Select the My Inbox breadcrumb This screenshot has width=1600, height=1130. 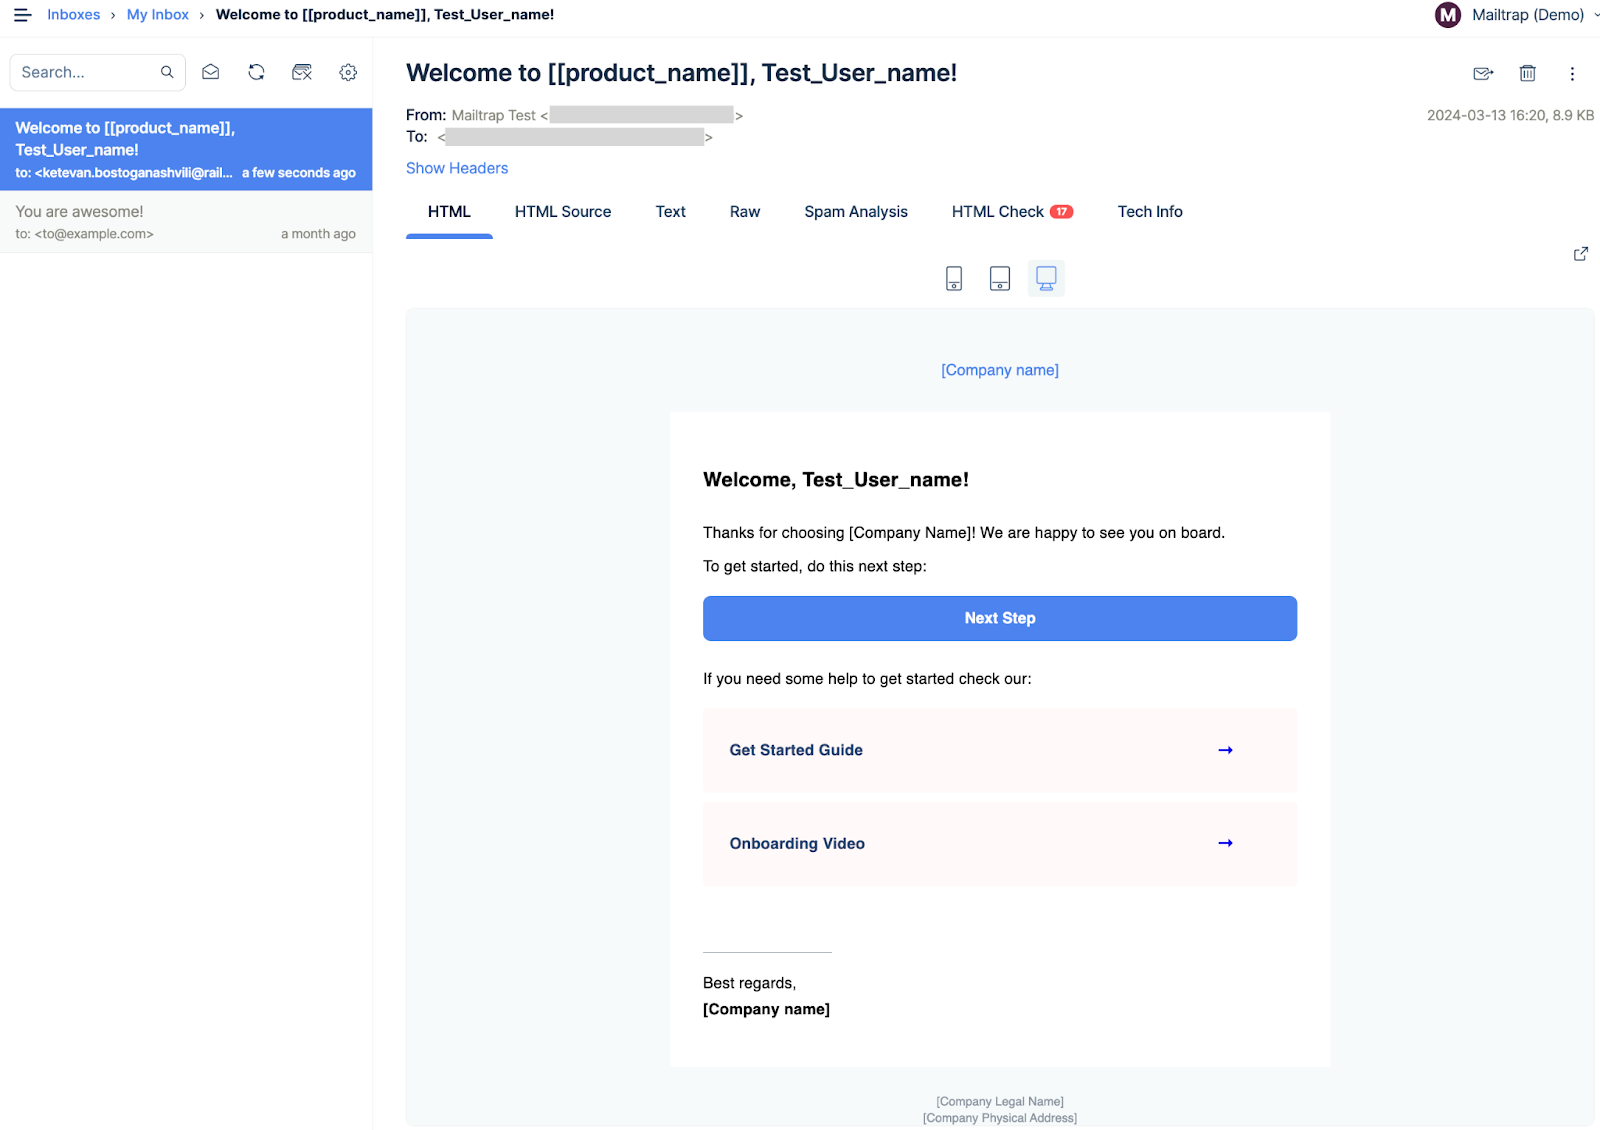click(157, 14)
